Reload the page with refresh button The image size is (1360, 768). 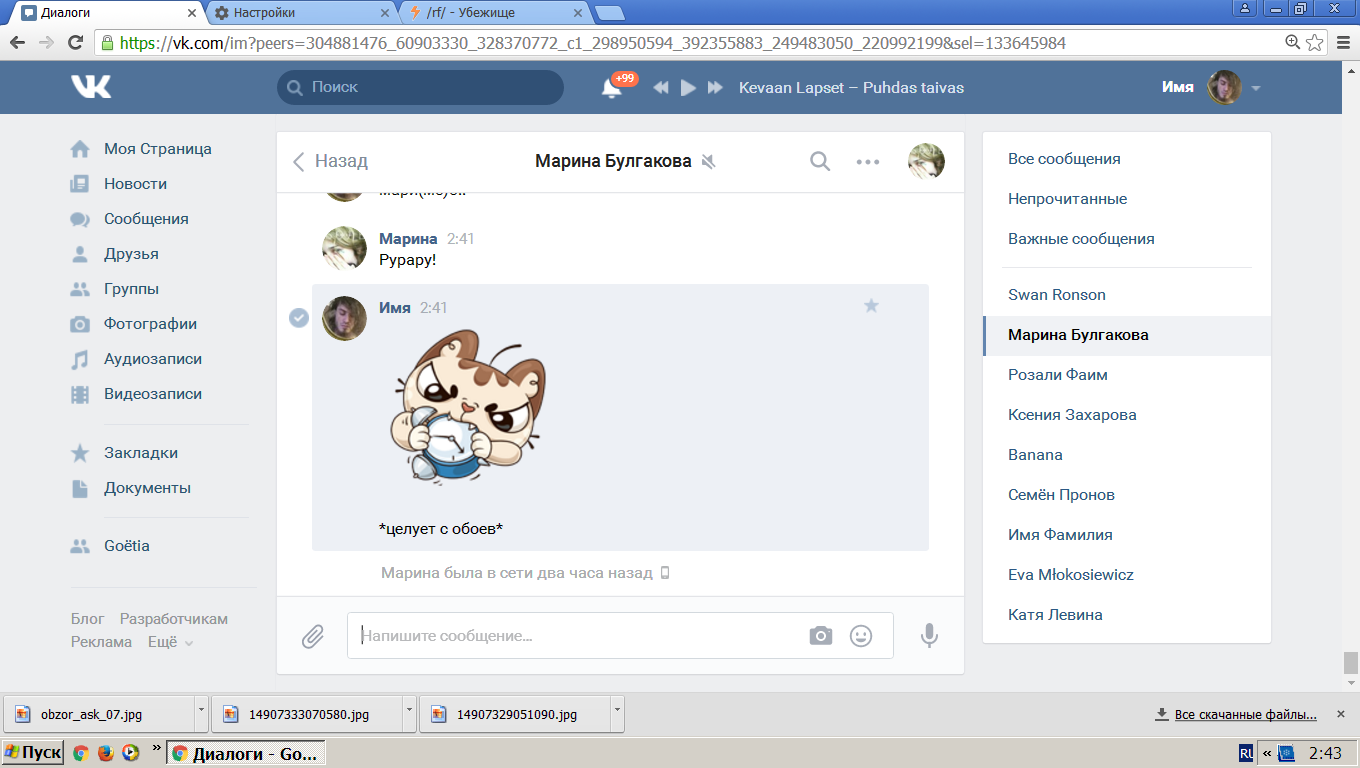[x=75, y=43]
